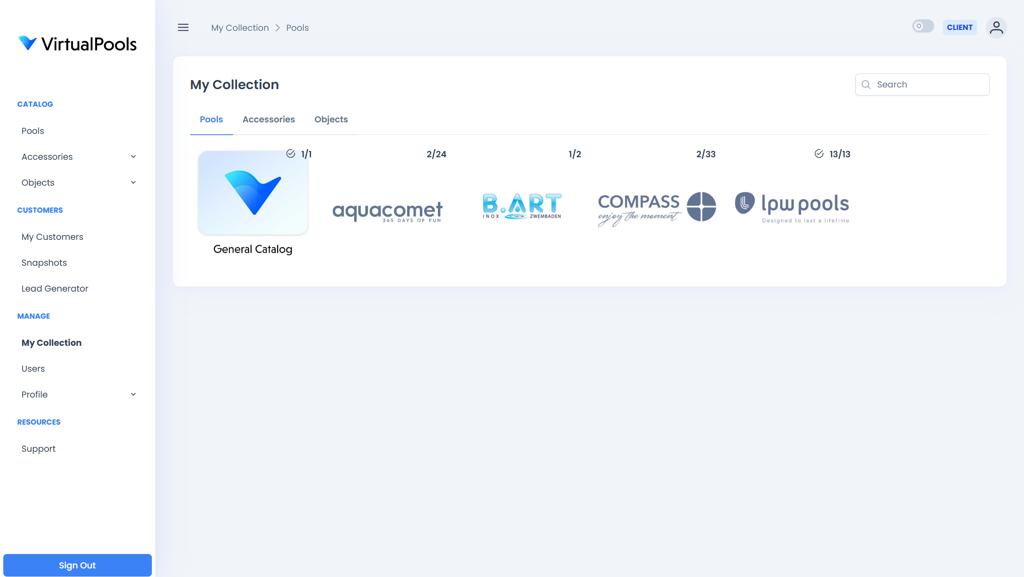Screen dimensions: 1024x577
Task: Click the 2/33 count above Compass
Action: 706,154
